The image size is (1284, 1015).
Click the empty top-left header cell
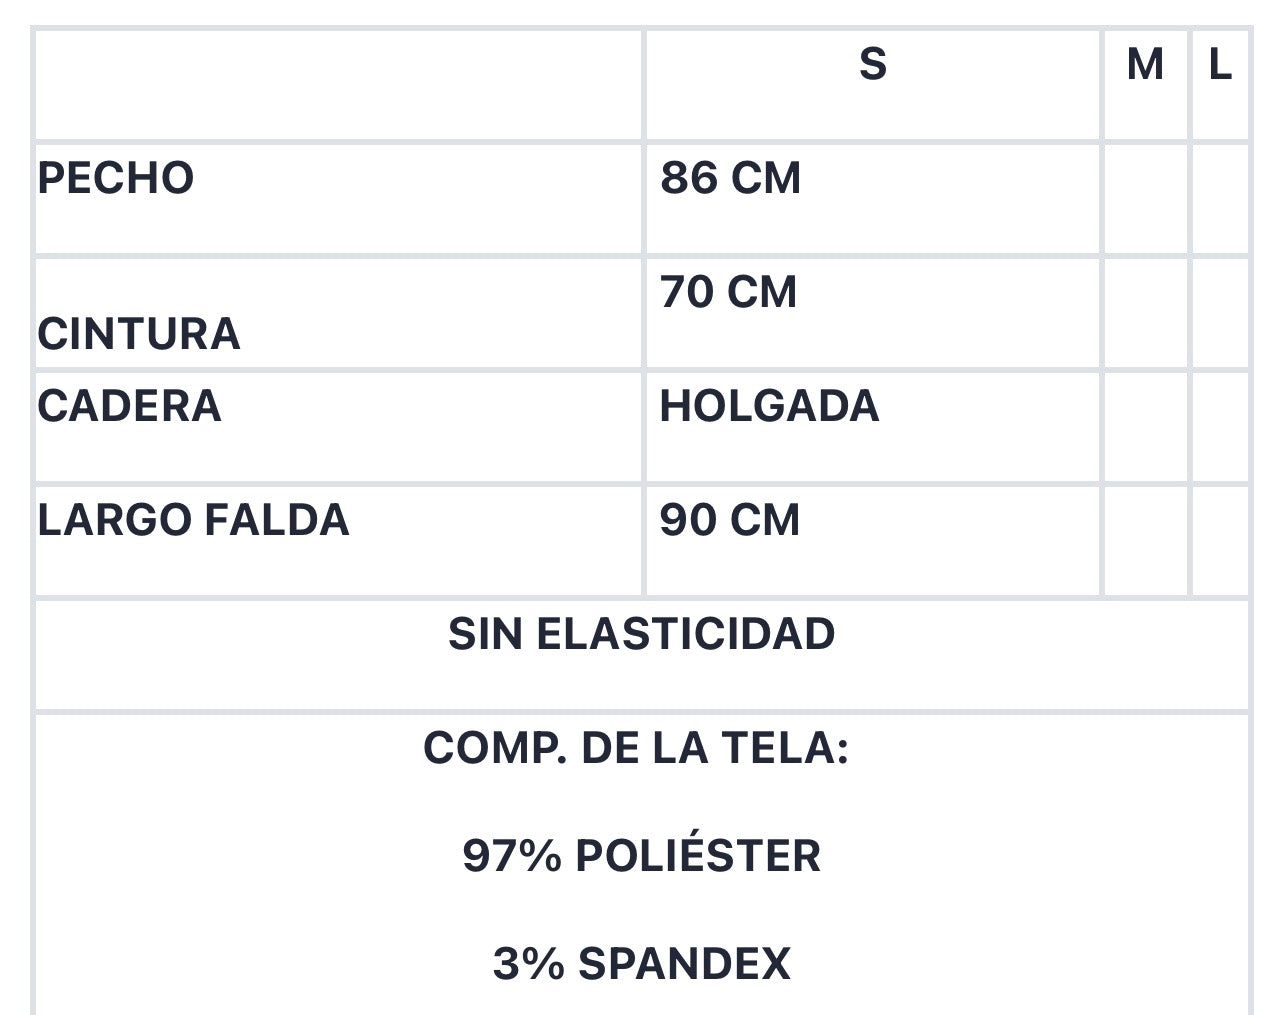[338, 85]
